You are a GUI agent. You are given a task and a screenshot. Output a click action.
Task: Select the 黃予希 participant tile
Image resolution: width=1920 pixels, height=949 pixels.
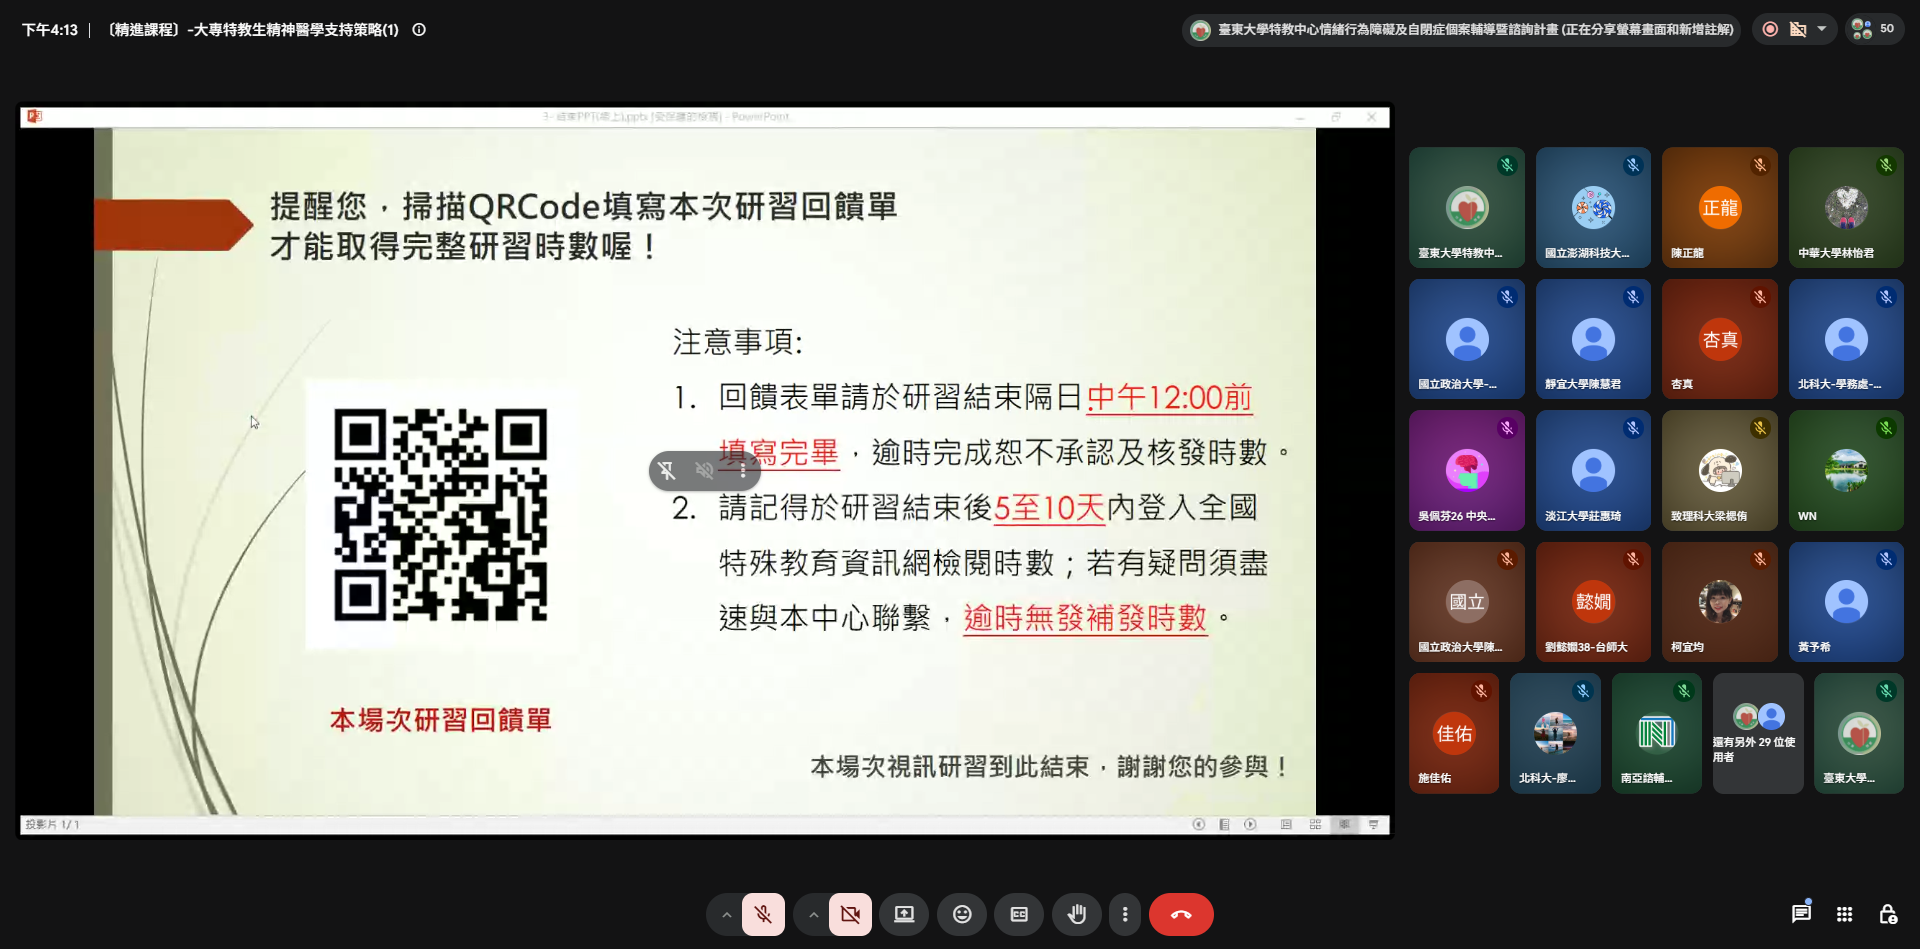click(1846, 602)
